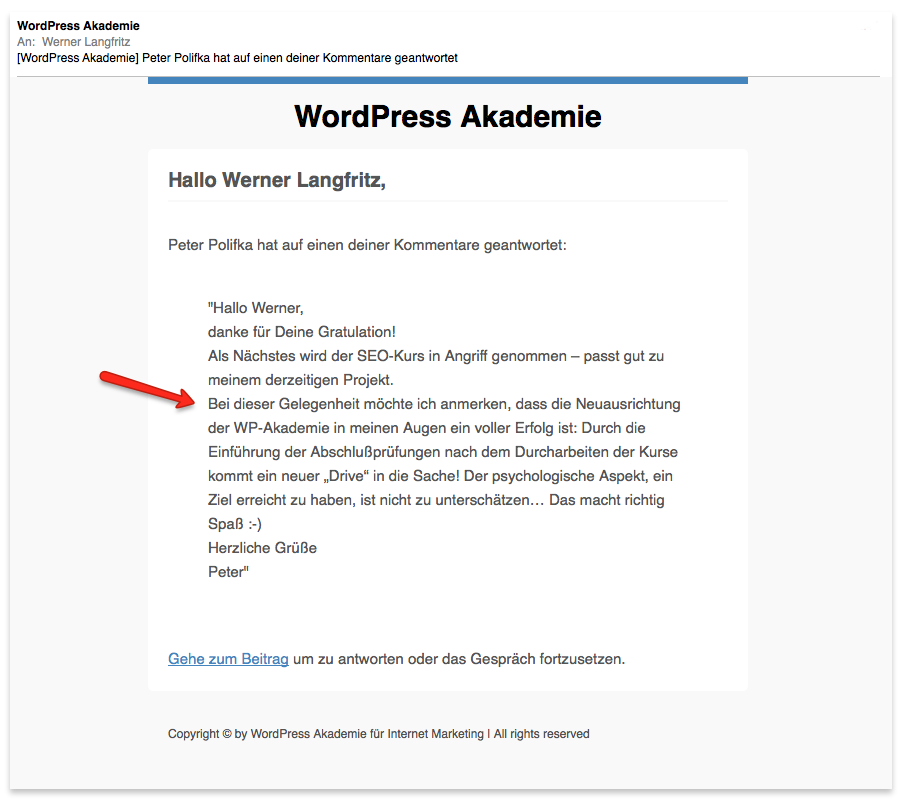Click line beginning 'kommt ein neuer „Drive“'
Image resolution: width=903 pixels, height=800 pixels.
click(441, 476)
